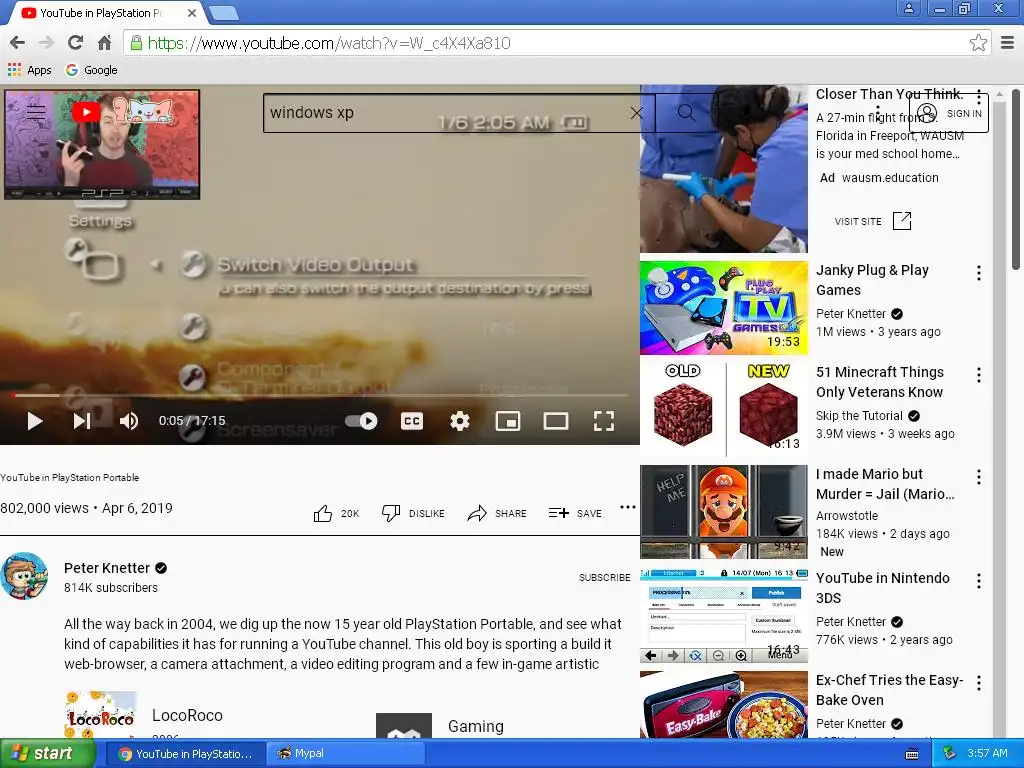Screen dimensions: 1024x768
Task: Open the video settings gear
Action: [x=460, y=421]
